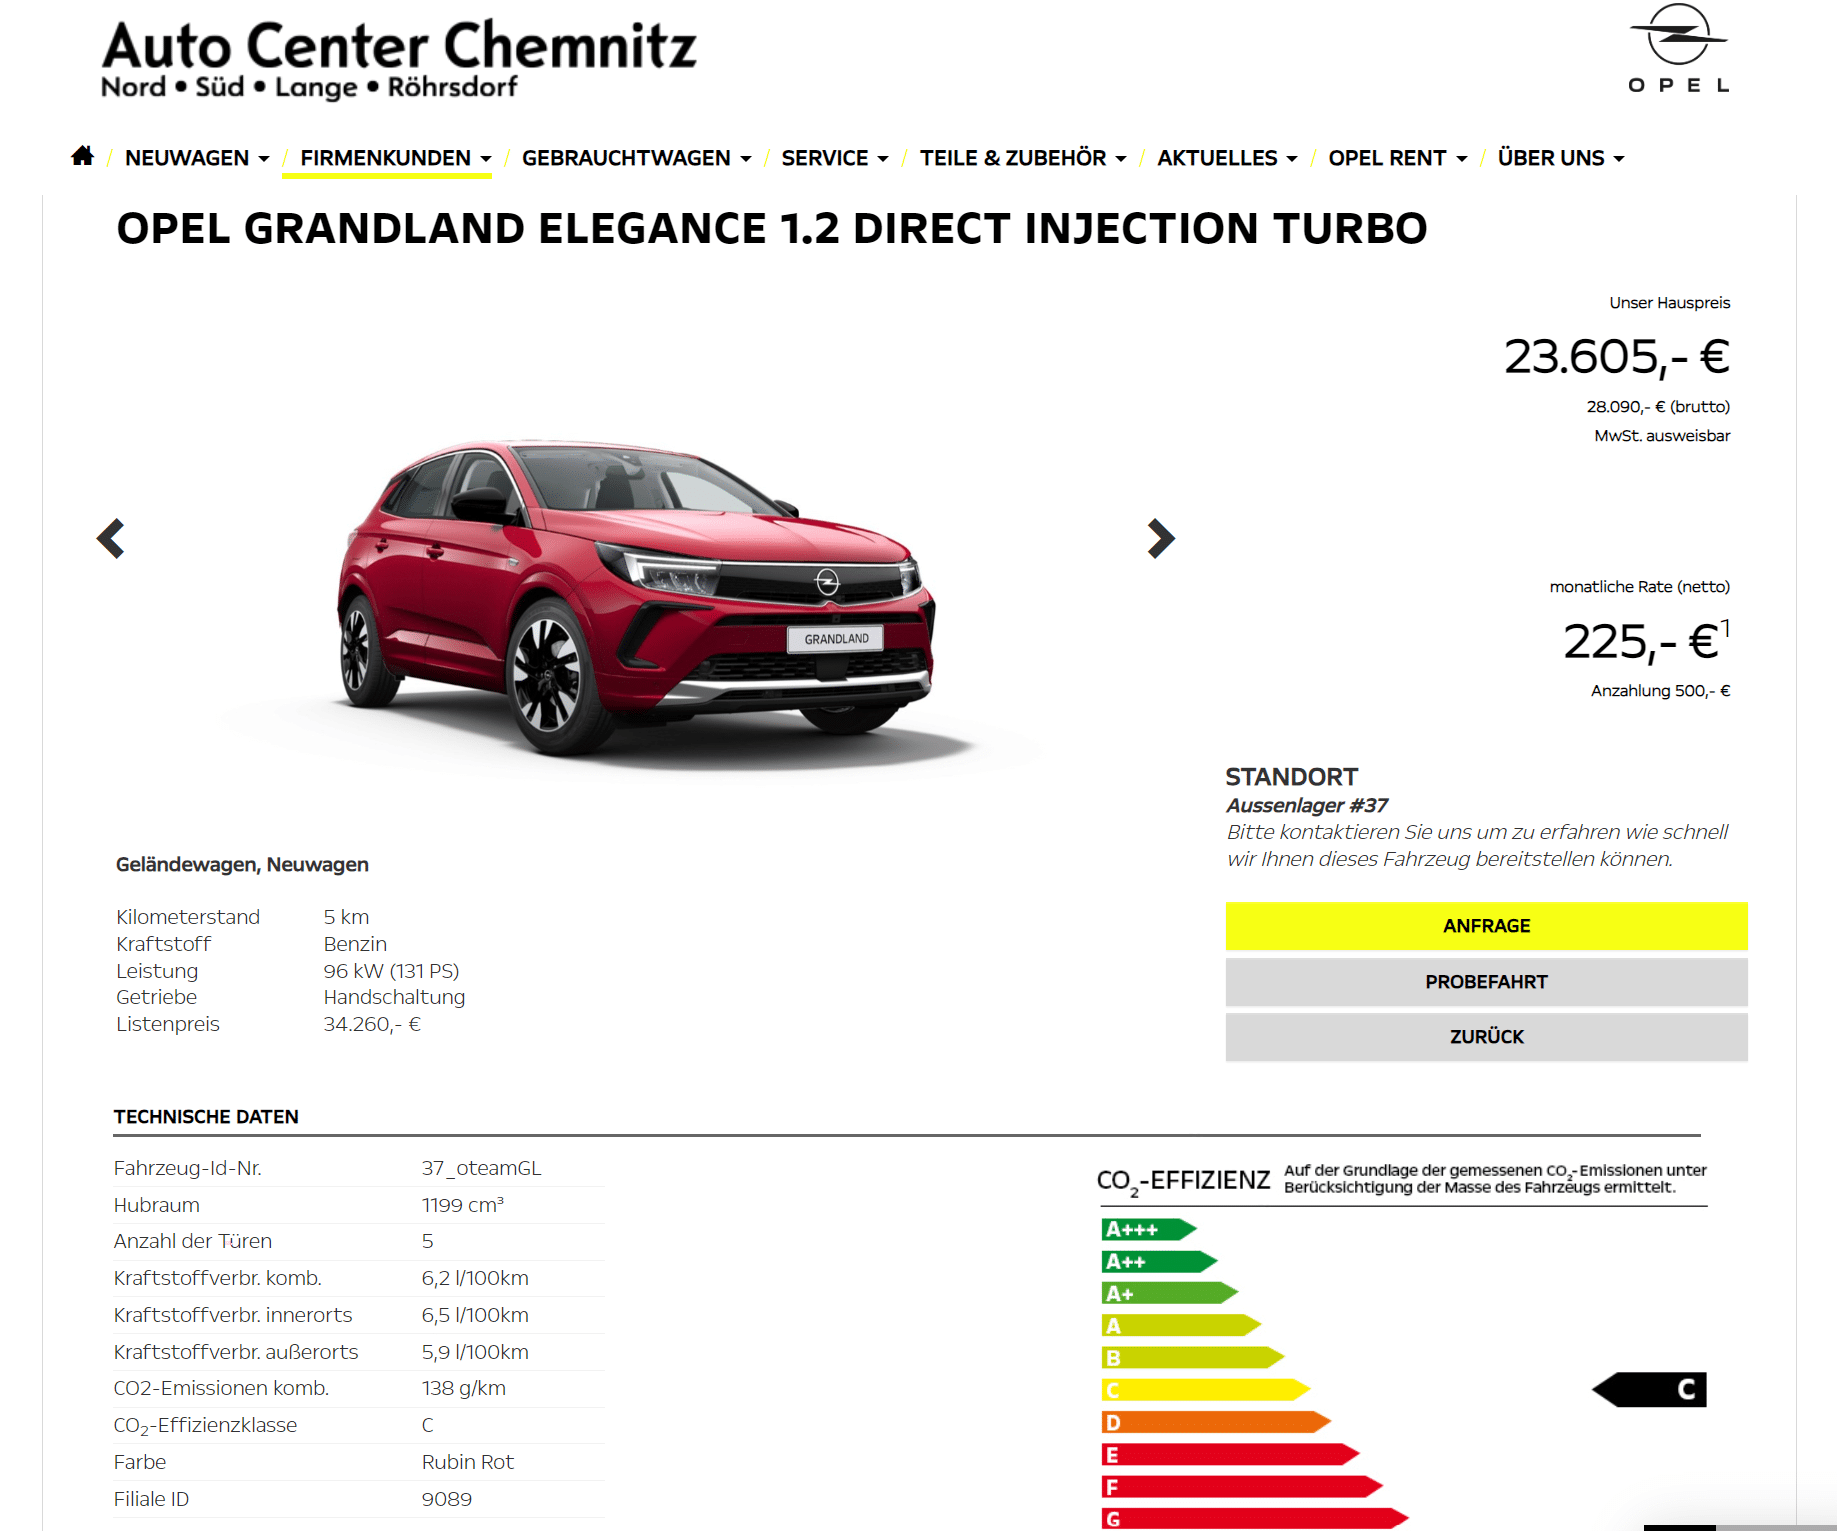Select the A+++ efficiency bar
This screenshot has height=1531, width=1837.
coord(1149,1229)
